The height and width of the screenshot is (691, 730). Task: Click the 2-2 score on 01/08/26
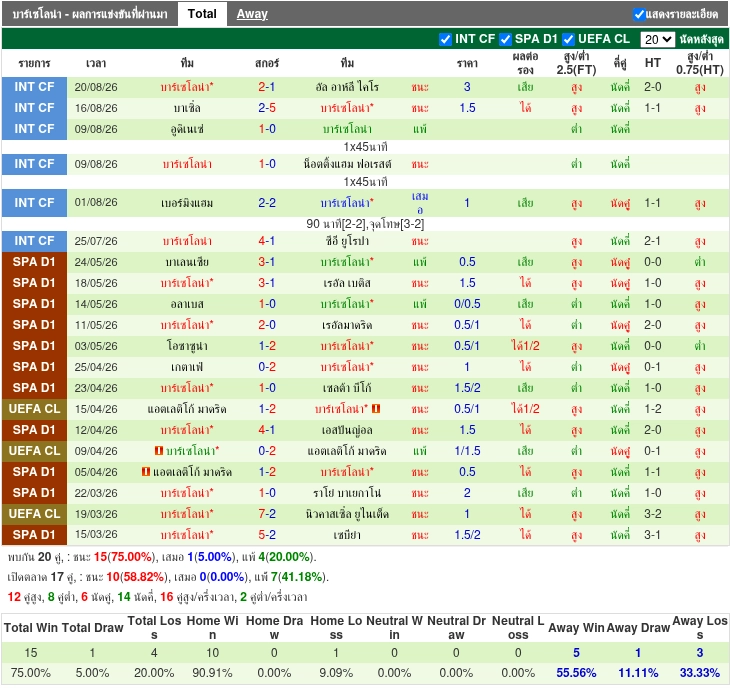267,203
